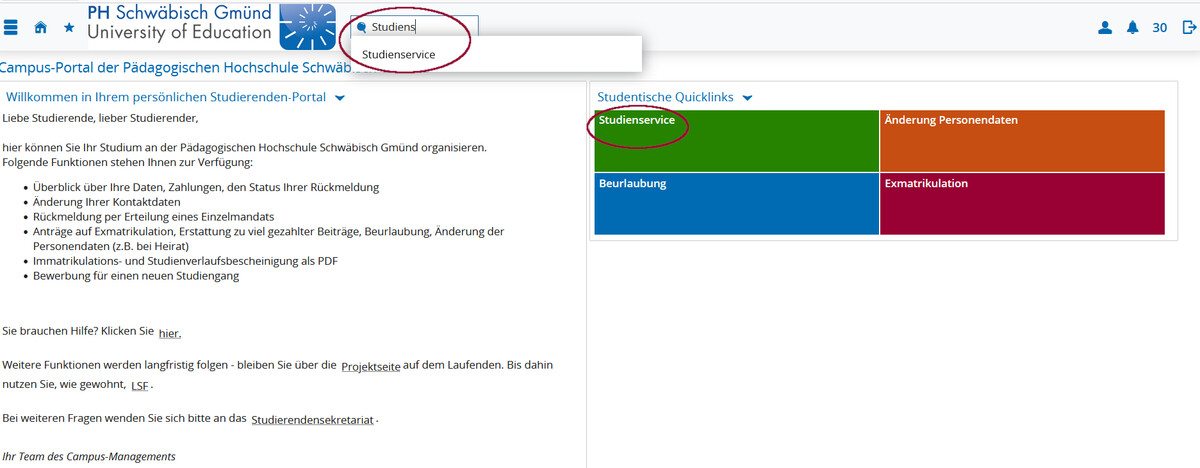
Task: Click the search magnifier icon
Action: (362, 28)
